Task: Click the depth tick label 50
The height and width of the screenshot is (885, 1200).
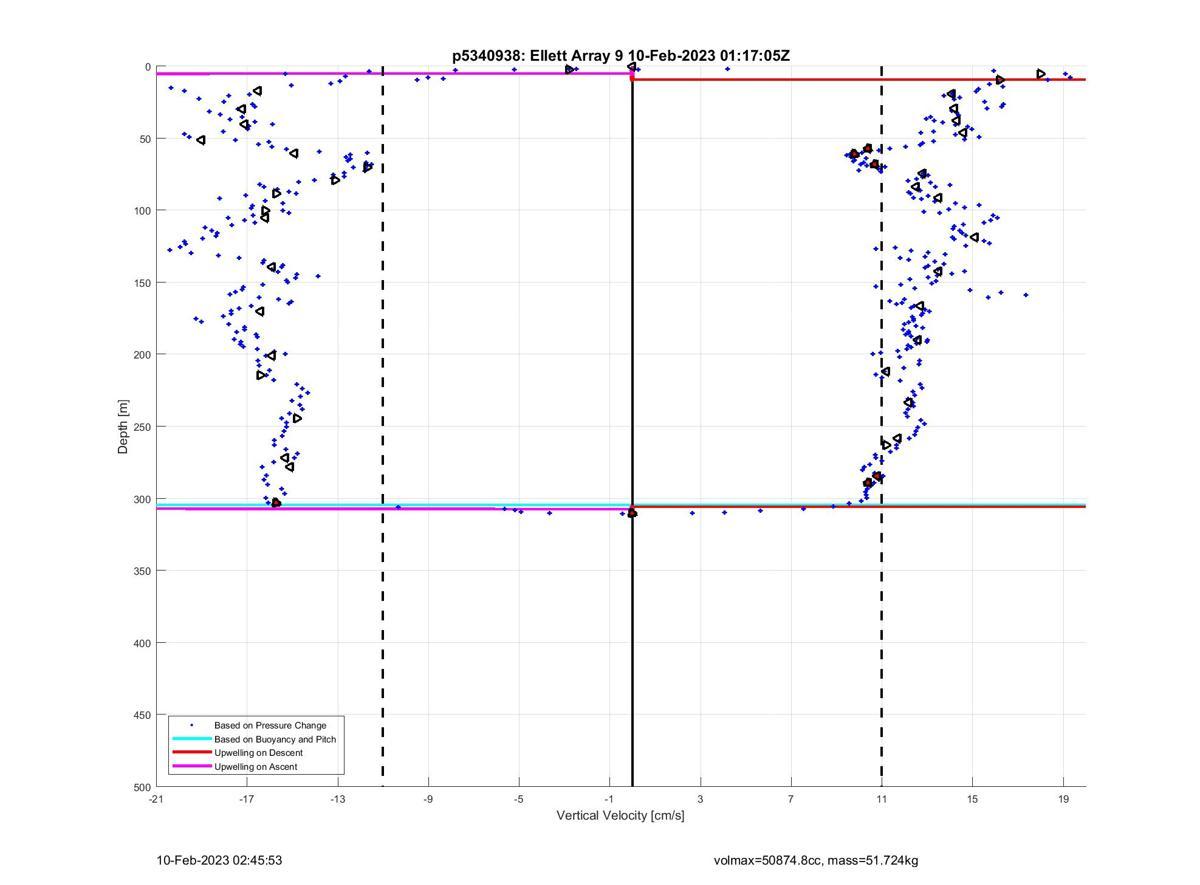Action: pyautogui.click(x=145, y=139)
